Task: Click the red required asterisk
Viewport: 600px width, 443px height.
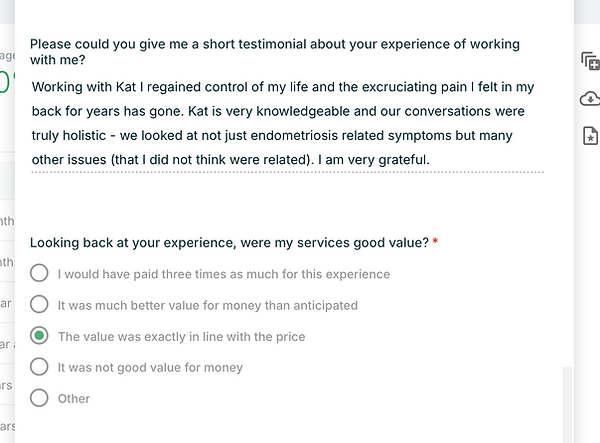Action: [x=436, y=243]
